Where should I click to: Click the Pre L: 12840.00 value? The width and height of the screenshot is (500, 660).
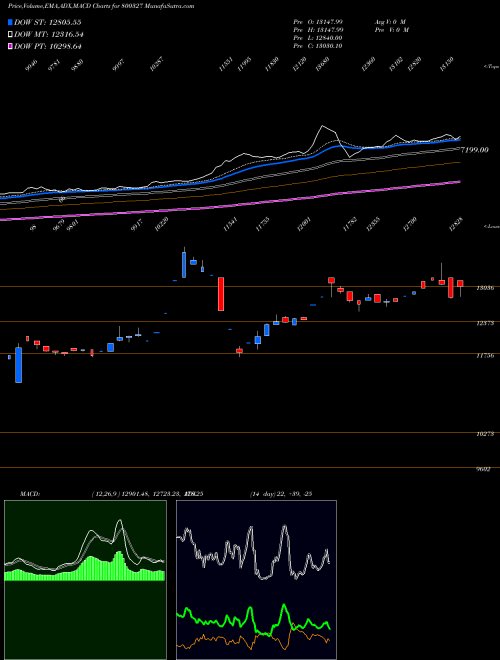point(318,38)
